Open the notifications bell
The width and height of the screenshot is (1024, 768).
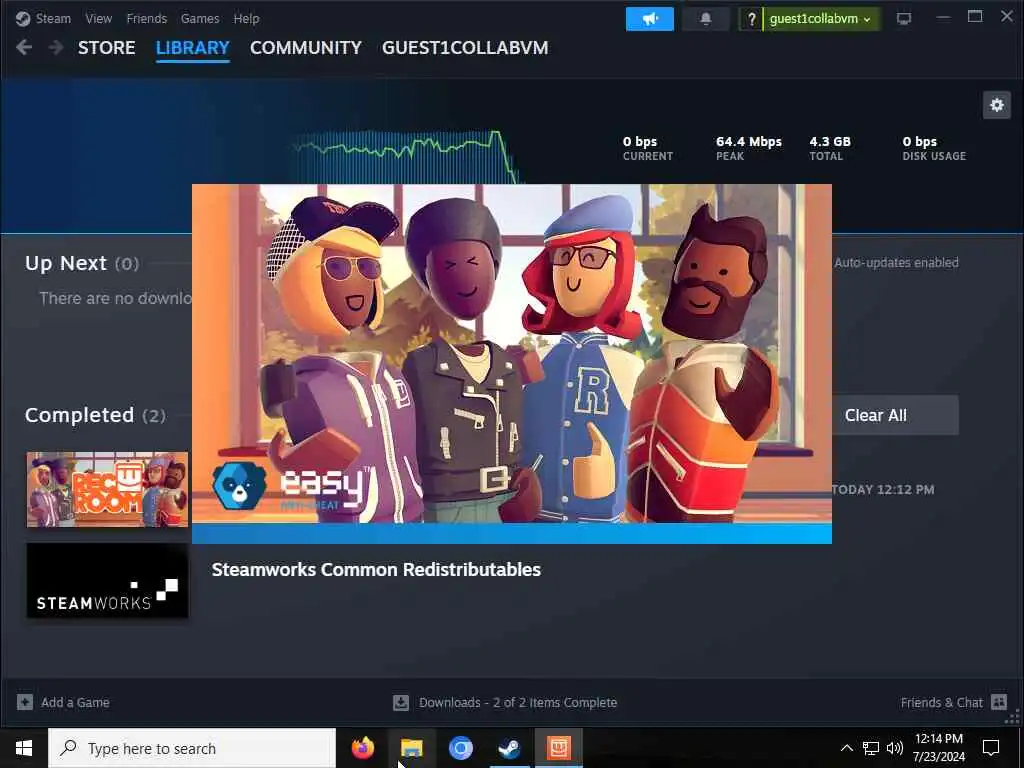click(705, 19)
